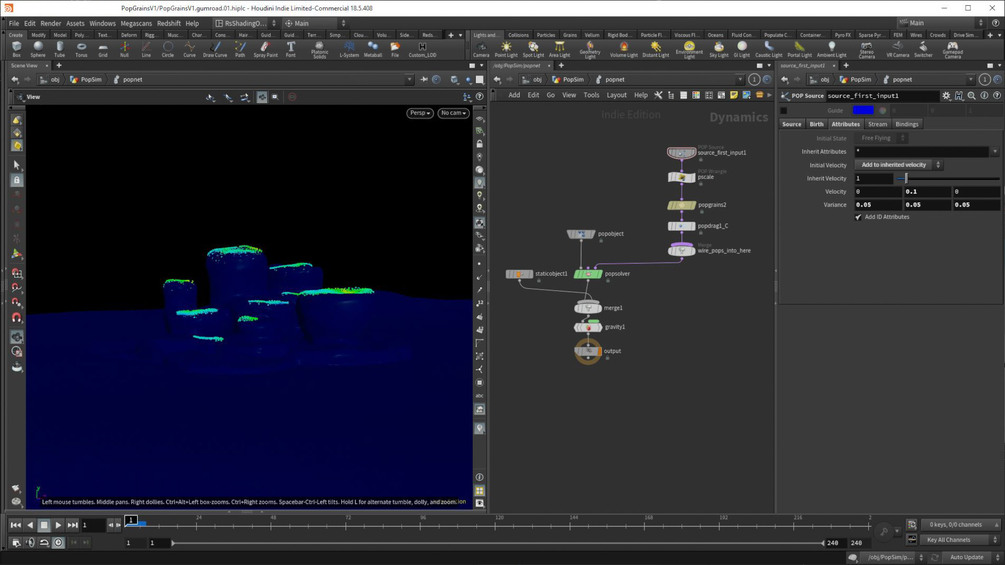Open Guide color wheel picker
The image size is (1005, 565).
coord(883,110)
